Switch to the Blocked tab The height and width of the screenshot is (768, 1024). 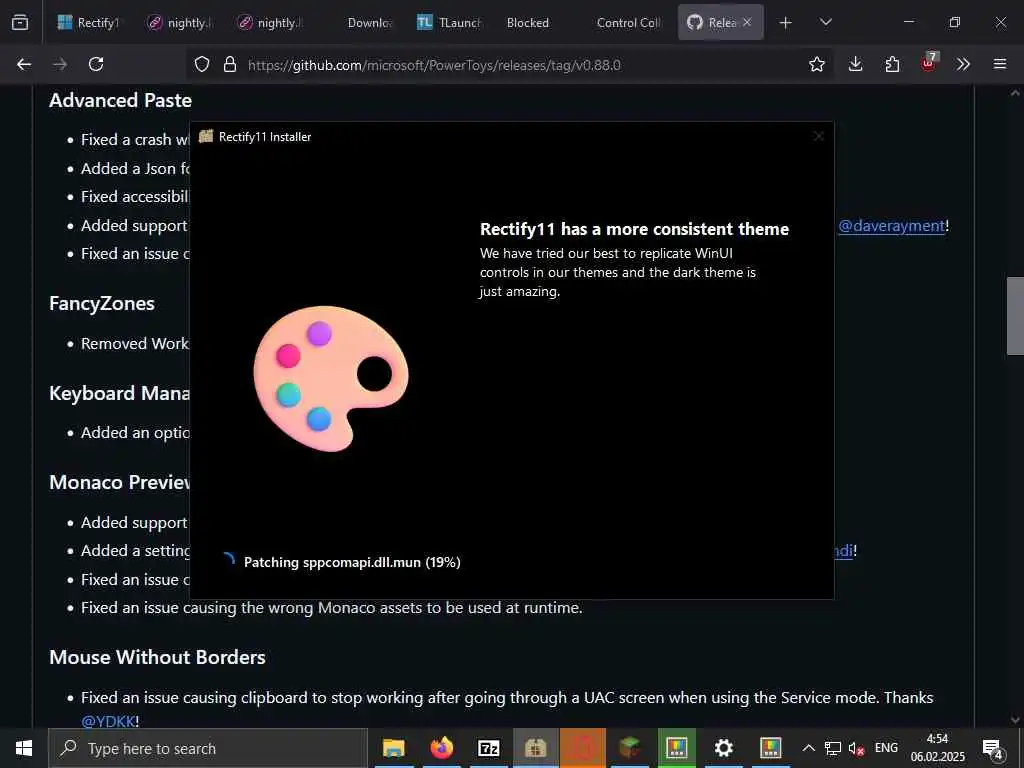tap(528, 22)
